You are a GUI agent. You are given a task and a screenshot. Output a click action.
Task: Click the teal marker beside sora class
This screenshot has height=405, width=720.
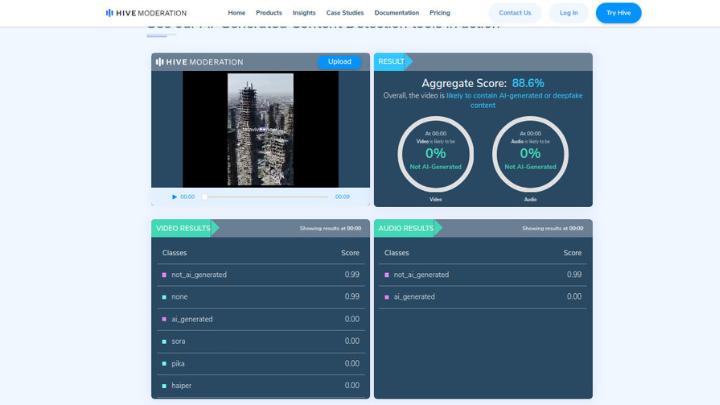click(164, 341)
